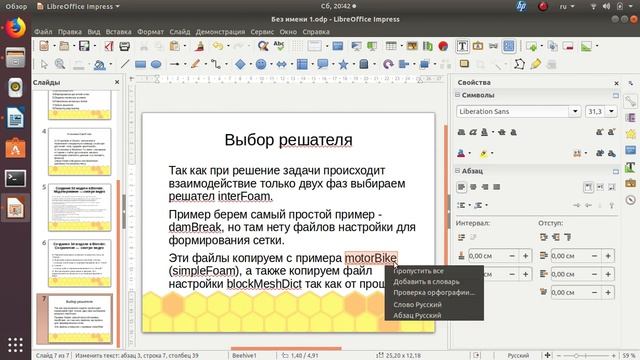Toggle the Display Grid toolbar button
This screenshot has width=640, height=360.
point(298,46)
